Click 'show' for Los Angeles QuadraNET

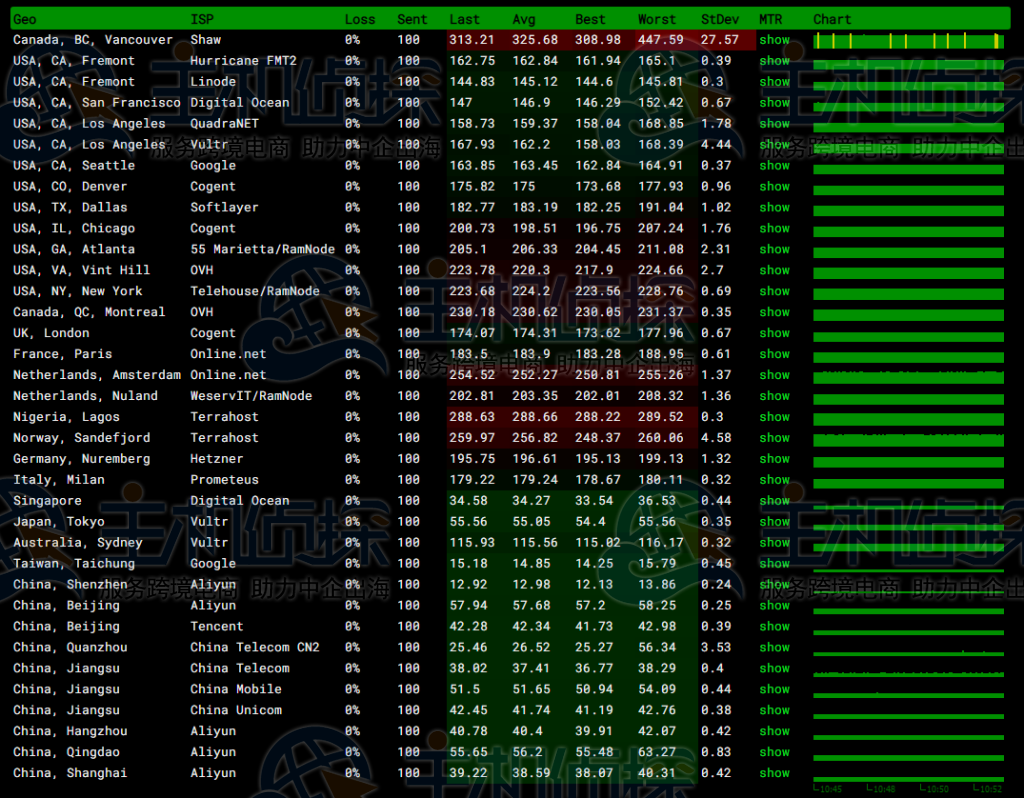pyautogui.click(x=774, y=123)
